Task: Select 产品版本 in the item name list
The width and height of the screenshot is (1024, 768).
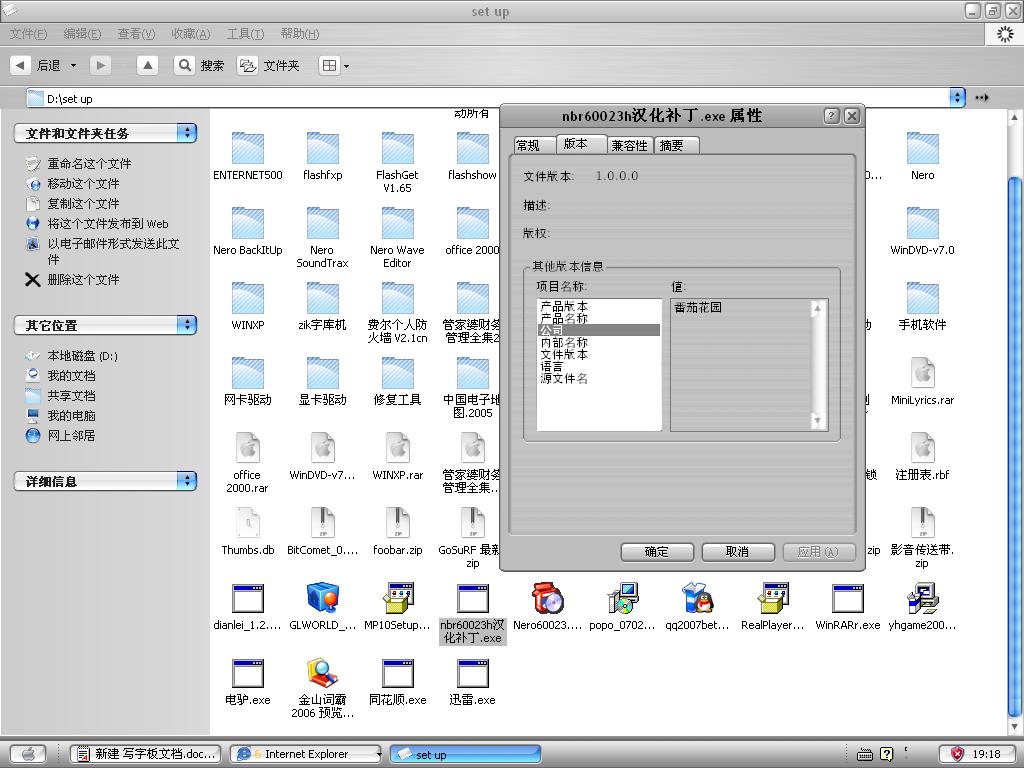Action: click(564, 306)
